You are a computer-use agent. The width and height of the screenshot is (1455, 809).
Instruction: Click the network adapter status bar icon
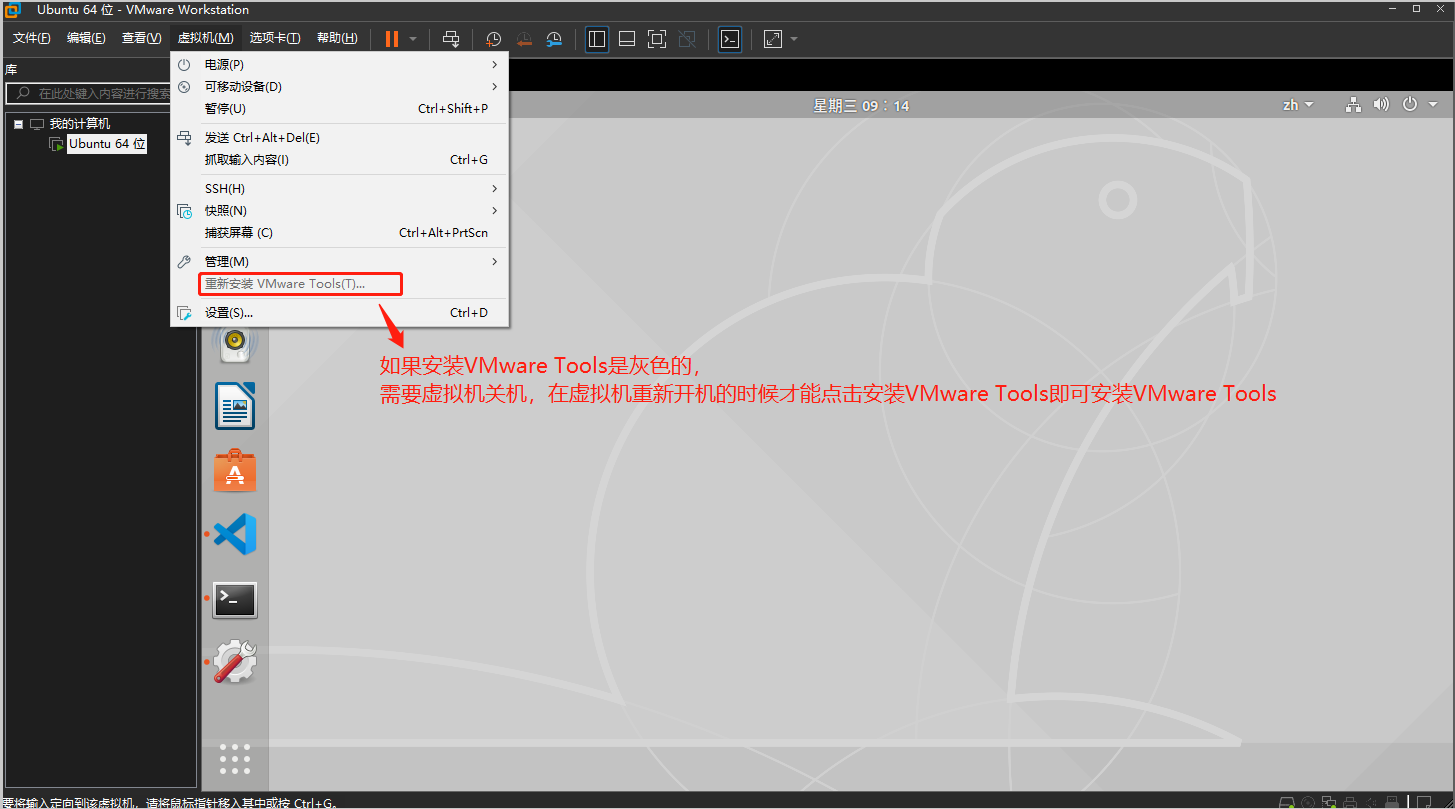click(x=1329, y=802)
